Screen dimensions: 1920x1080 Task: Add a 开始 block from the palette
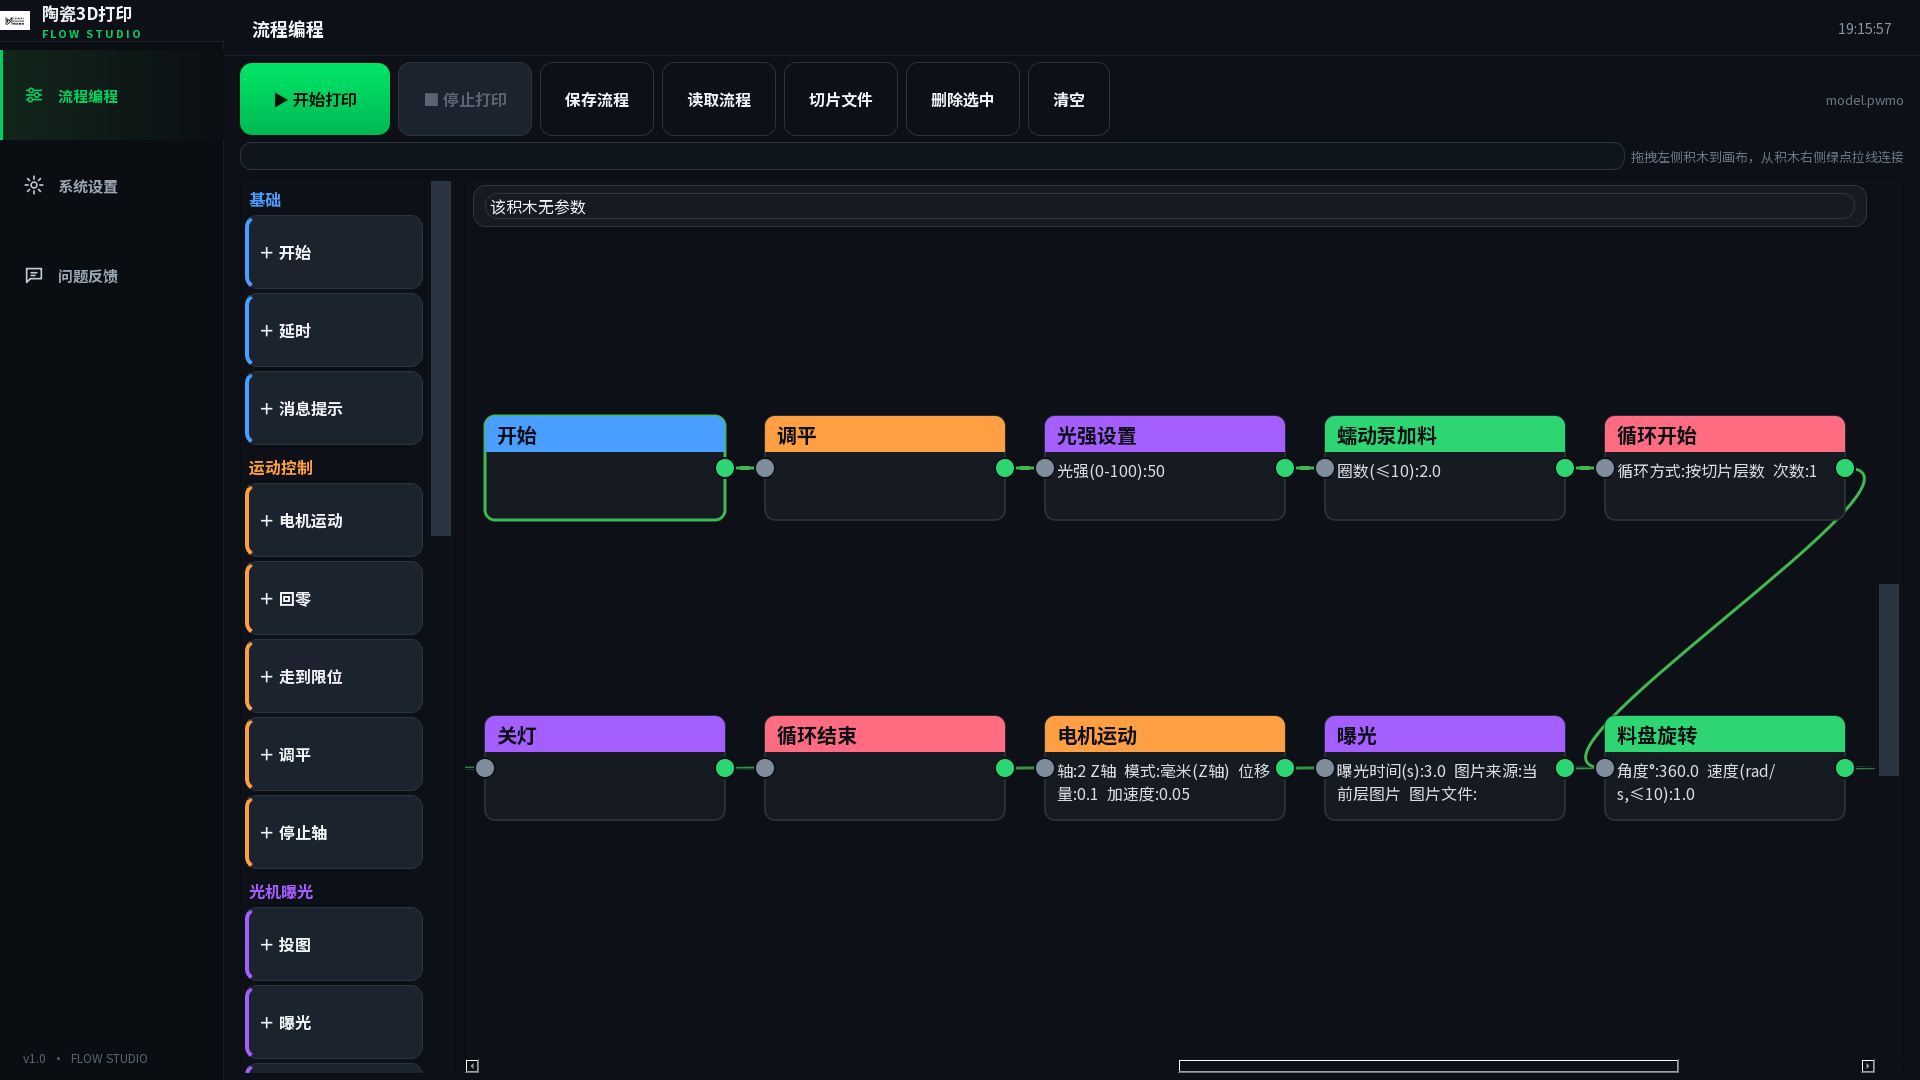pyautogui.click(x=334, y=252)
